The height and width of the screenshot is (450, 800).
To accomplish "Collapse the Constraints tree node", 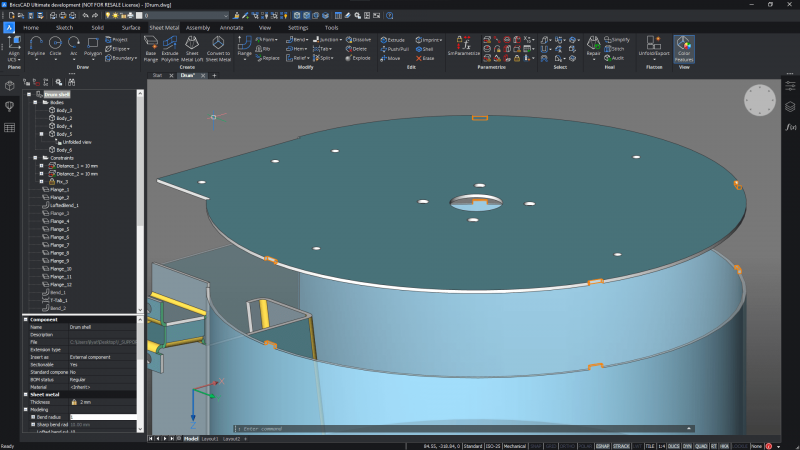I will click(x=34, y=158).
